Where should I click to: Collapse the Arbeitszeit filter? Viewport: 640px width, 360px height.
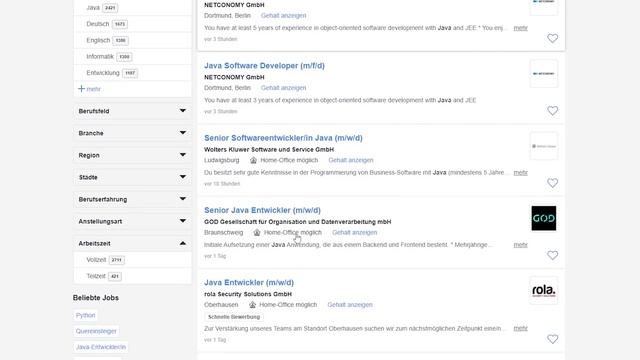click(132, 243)
